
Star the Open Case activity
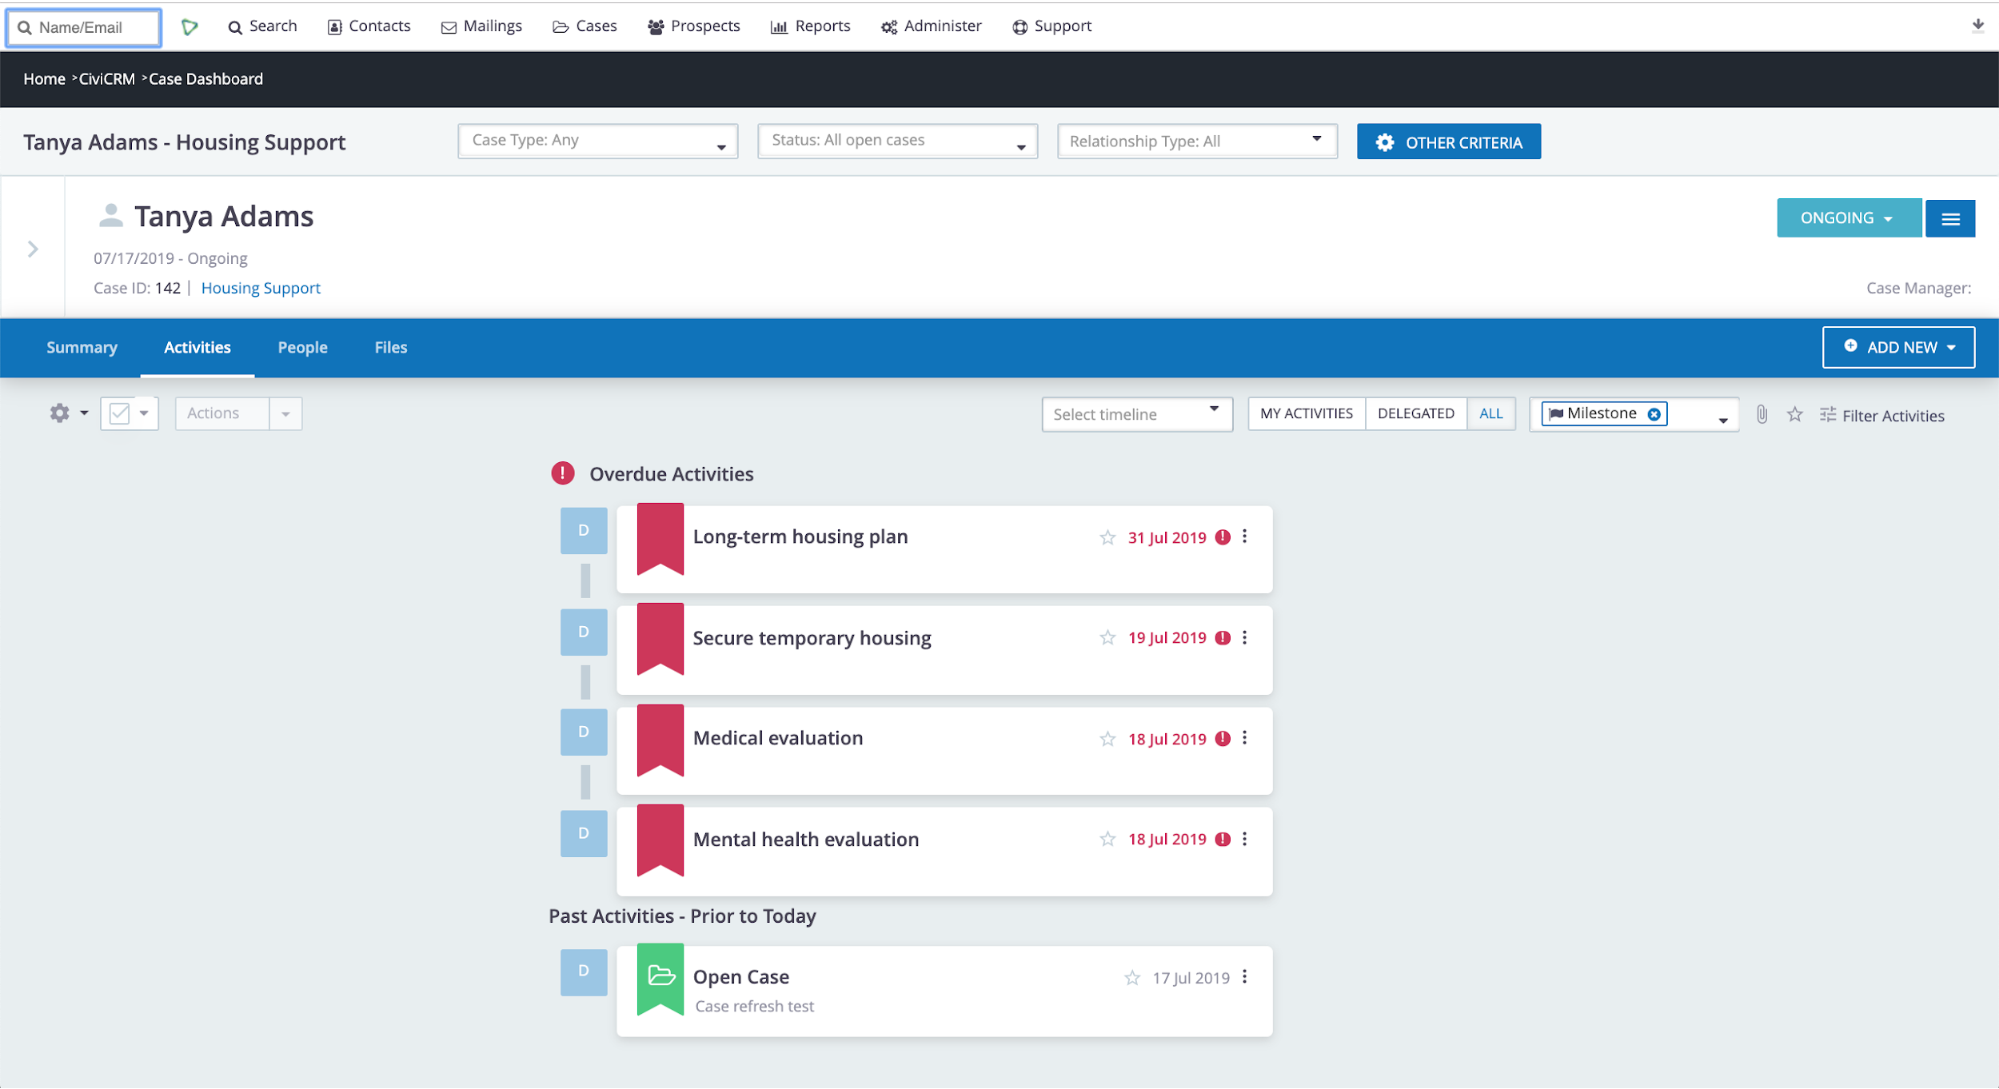[1131, 978]
